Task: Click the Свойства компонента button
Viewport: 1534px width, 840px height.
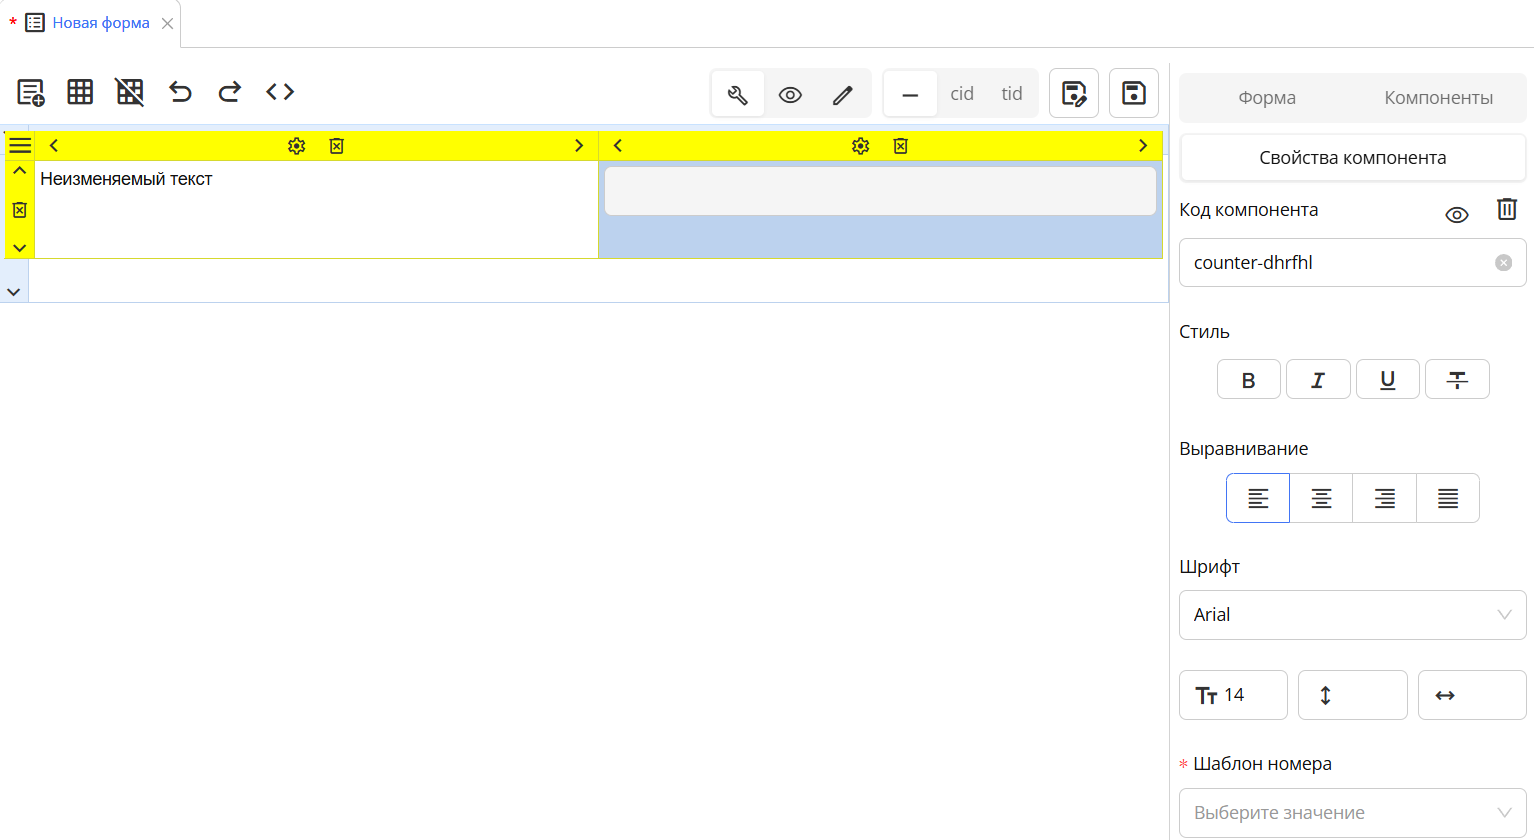Action: point(1352,158)
